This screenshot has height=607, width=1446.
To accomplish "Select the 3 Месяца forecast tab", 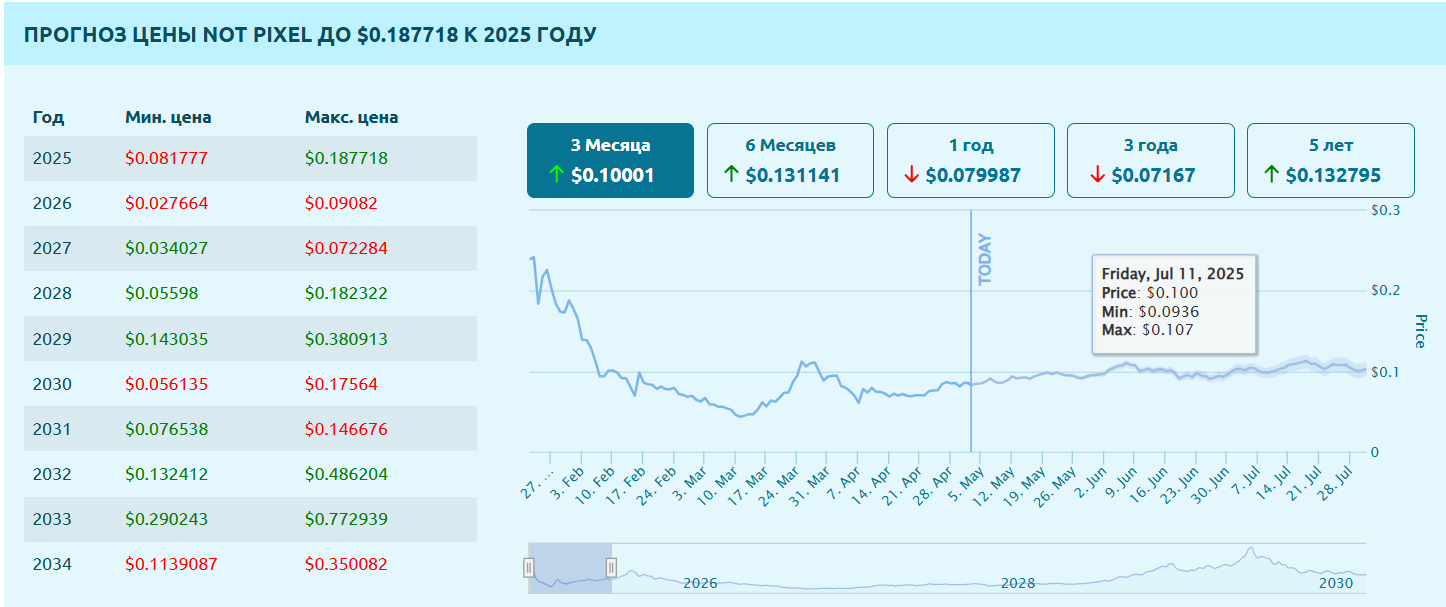I will [x=610, y=160].
